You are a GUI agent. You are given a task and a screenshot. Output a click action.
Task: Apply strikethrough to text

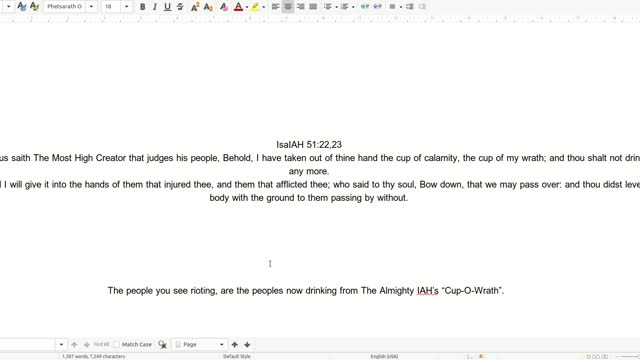tap(180, 7)
